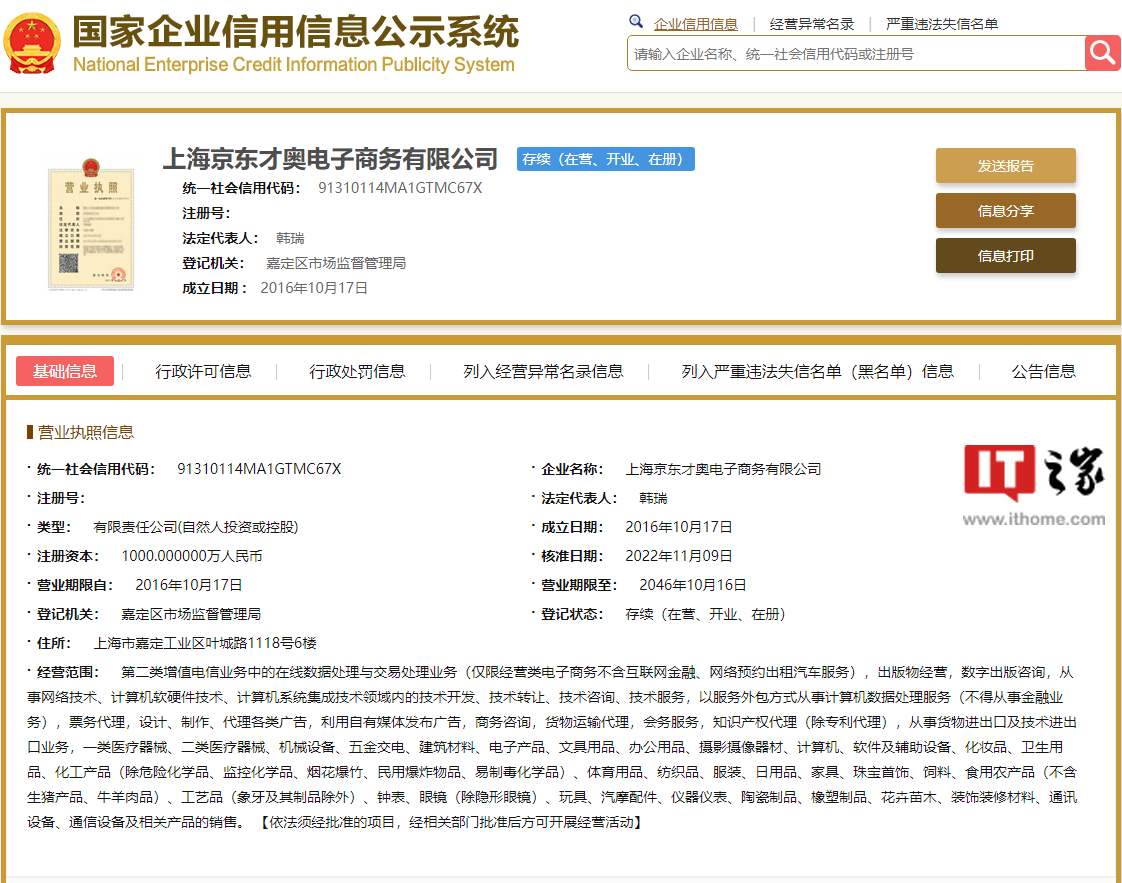This screenshot has width=1122, height=883.
Task: Click the header credit code 91310114MA1GTMC67X
Action: point(400,188)
